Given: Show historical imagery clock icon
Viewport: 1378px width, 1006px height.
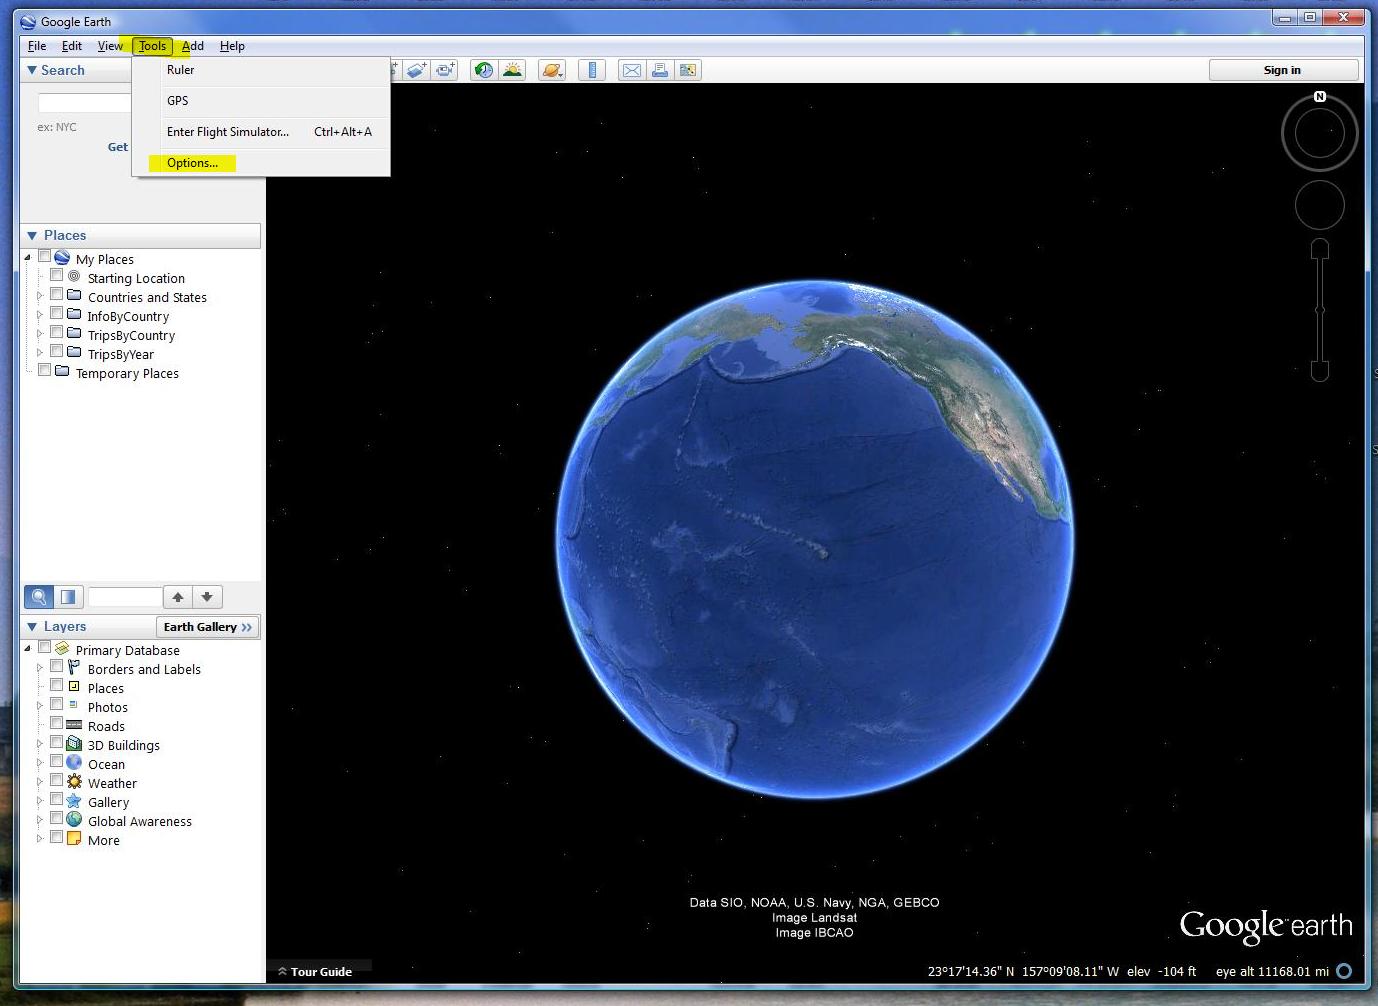Looking at the screenshot, I should point(484,70).
